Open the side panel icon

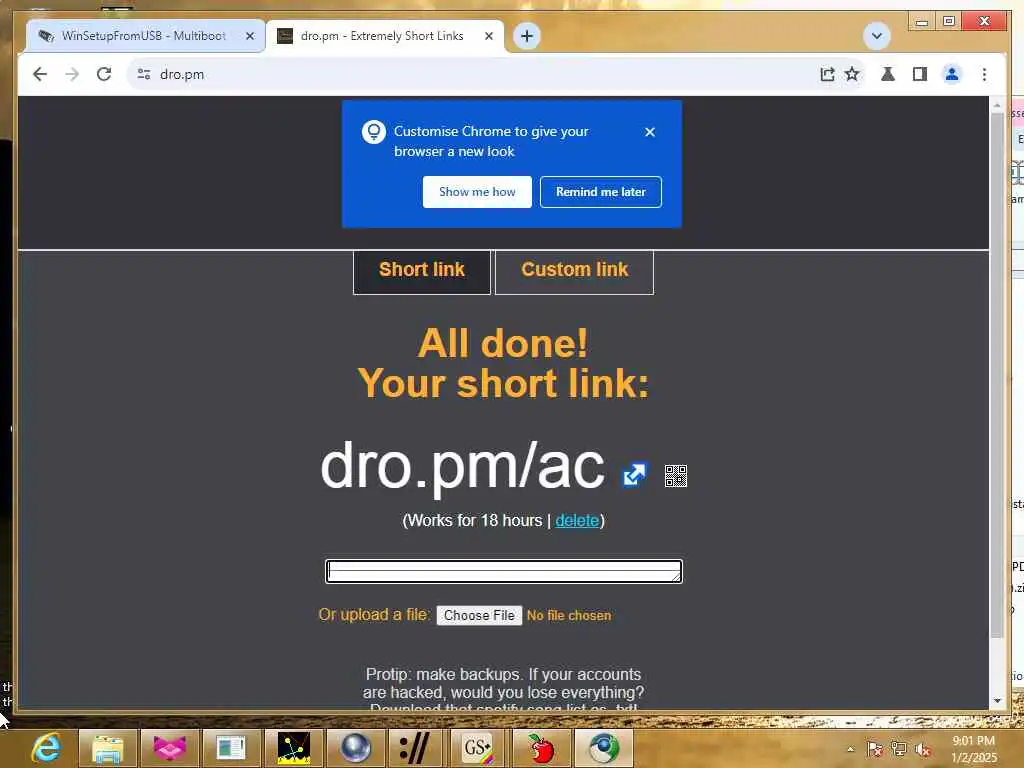point(920,74)
